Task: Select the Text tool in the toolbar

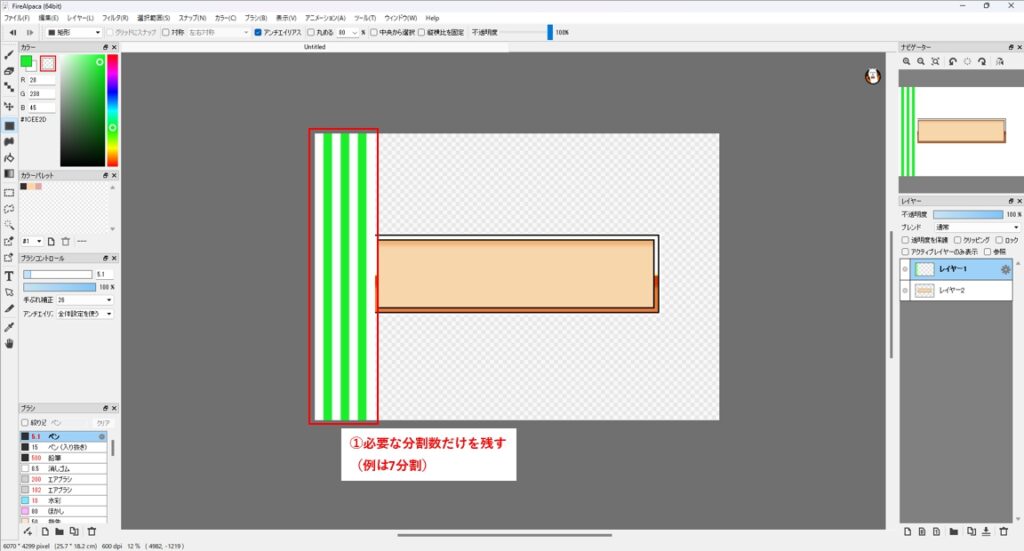Action: click(9, 276)
